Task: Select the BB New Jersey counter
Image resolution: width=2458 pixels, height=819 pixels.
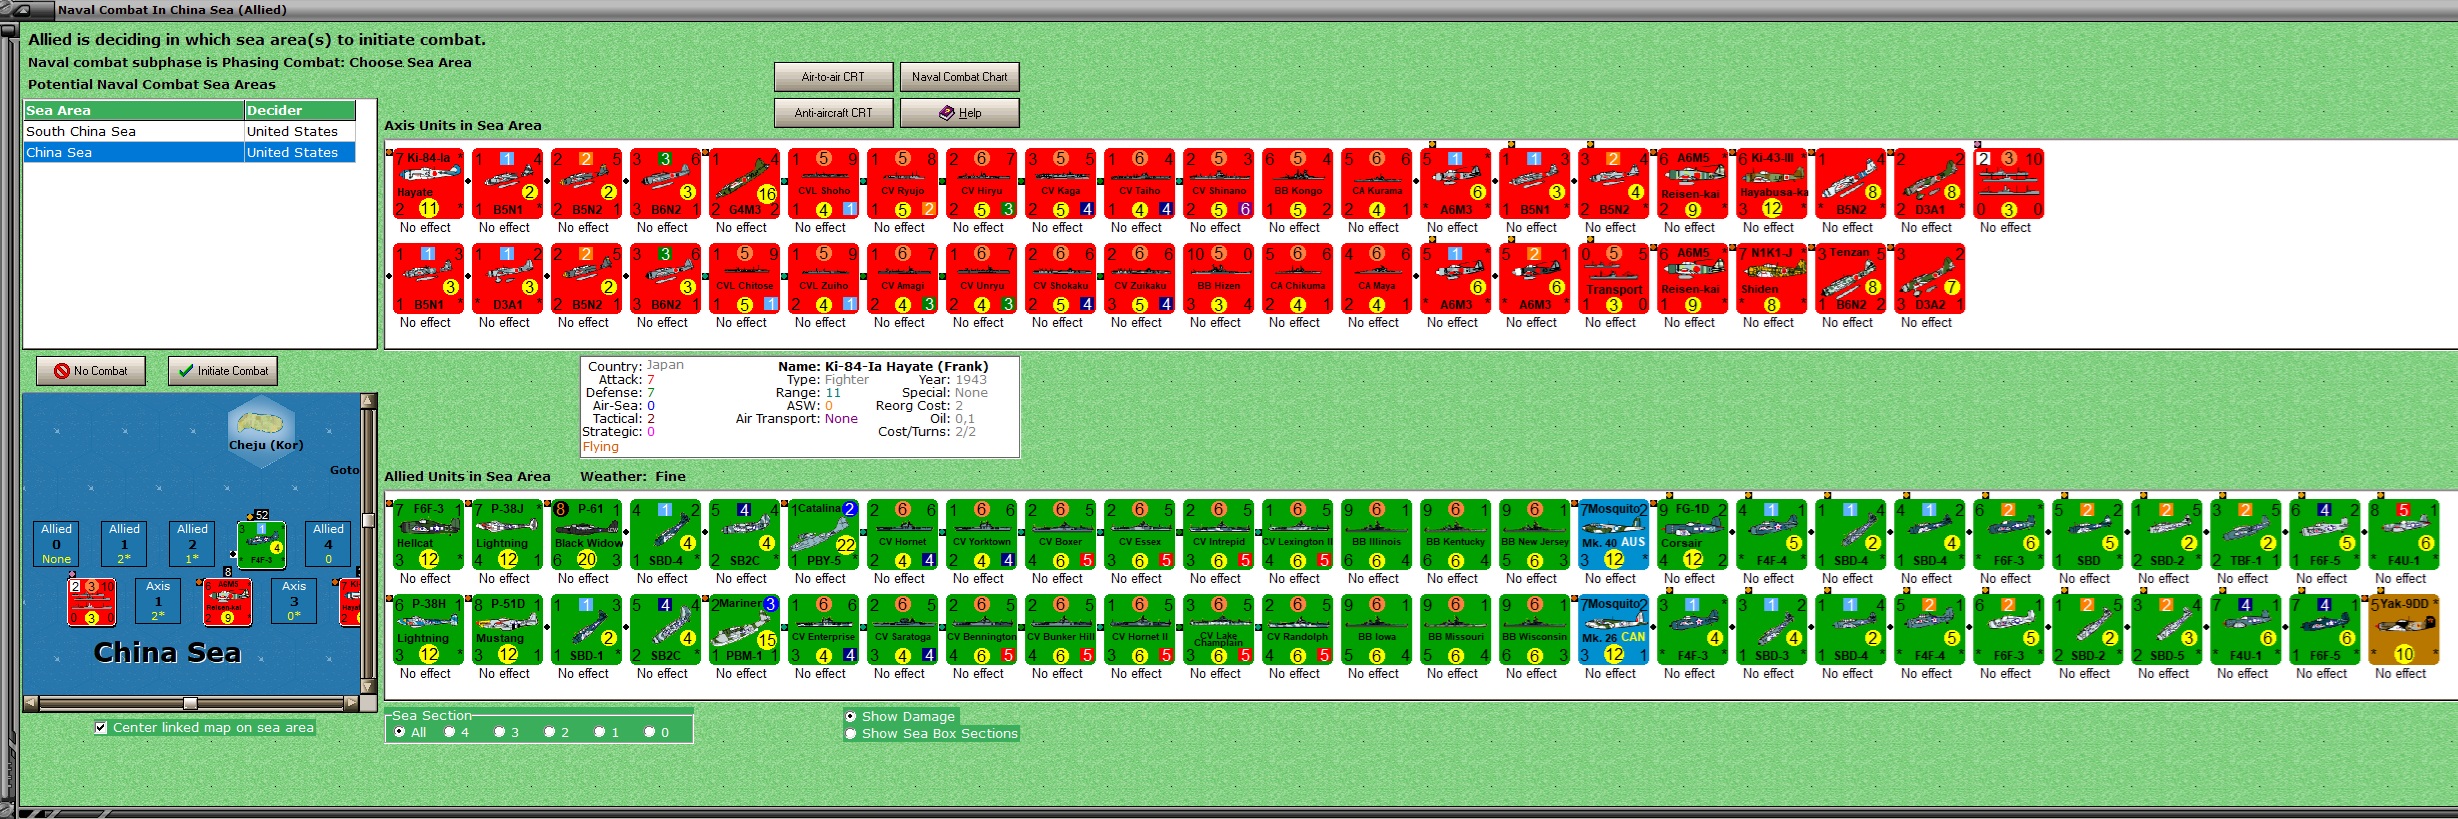Action: 1535,535
